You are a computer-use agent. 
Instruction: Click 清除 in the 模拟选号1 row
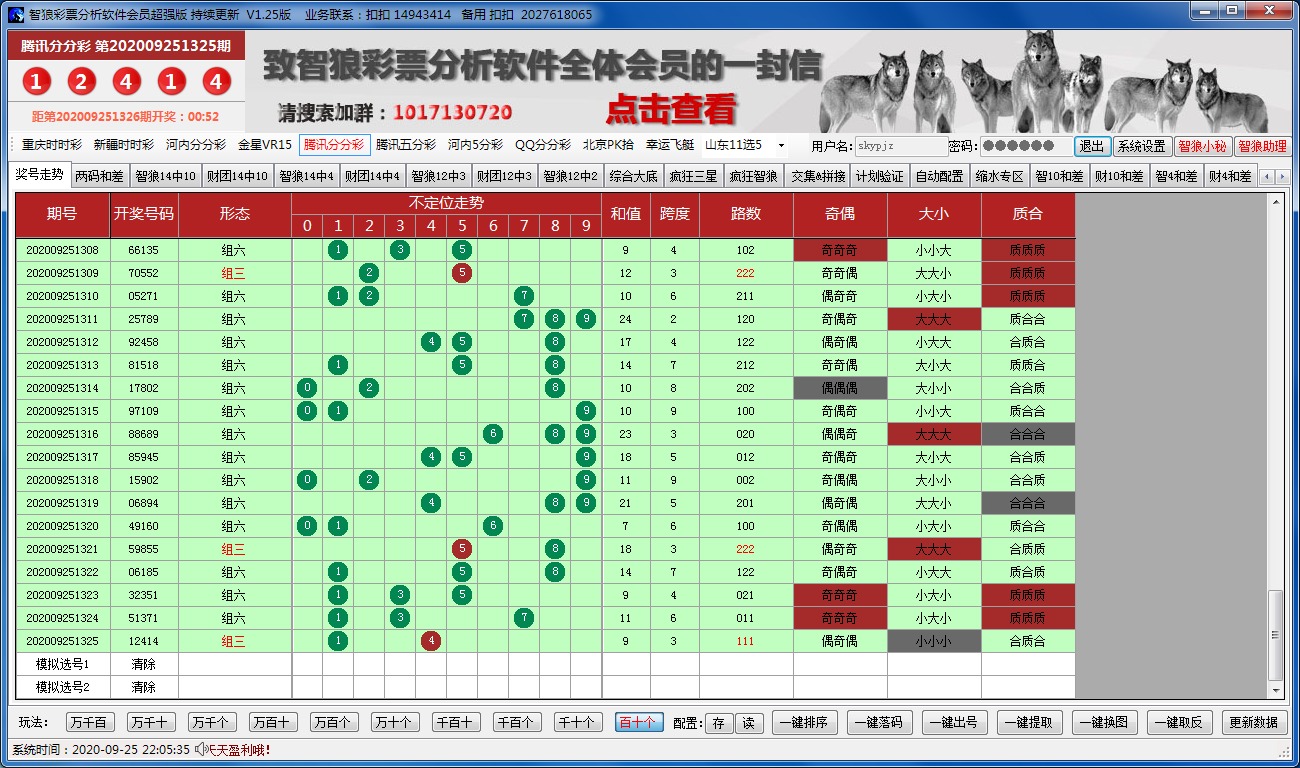tap(144, 664)
